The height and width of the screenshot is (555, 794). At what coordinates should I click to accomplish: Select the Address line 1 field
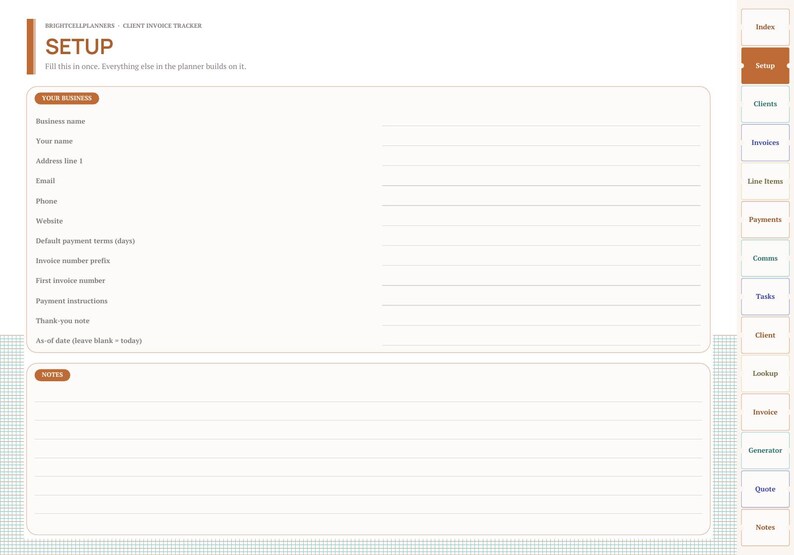pos(541,160)
